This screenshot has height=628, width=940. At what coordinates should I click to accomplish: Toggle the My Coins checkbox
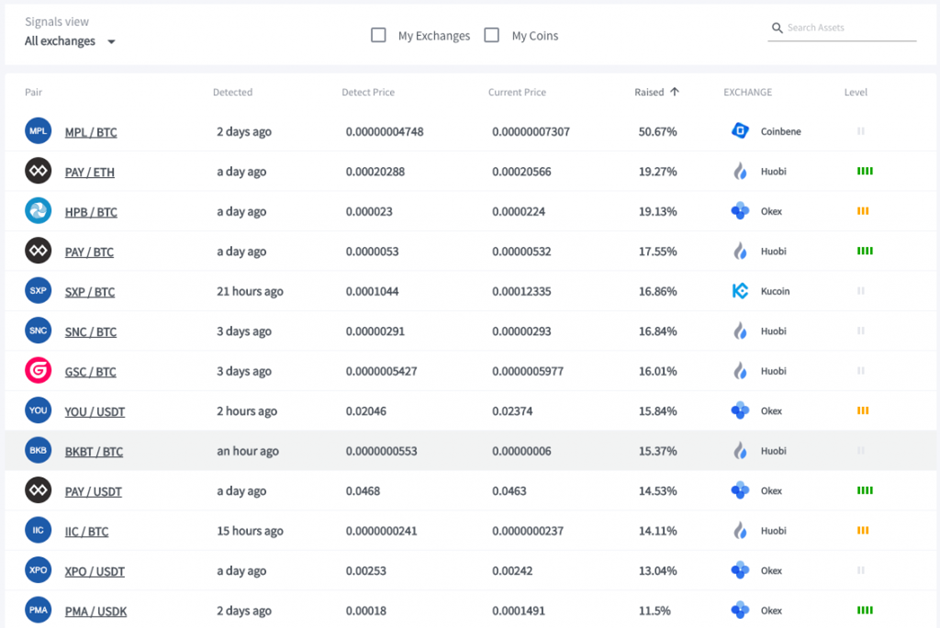click(x=491, y=35)
